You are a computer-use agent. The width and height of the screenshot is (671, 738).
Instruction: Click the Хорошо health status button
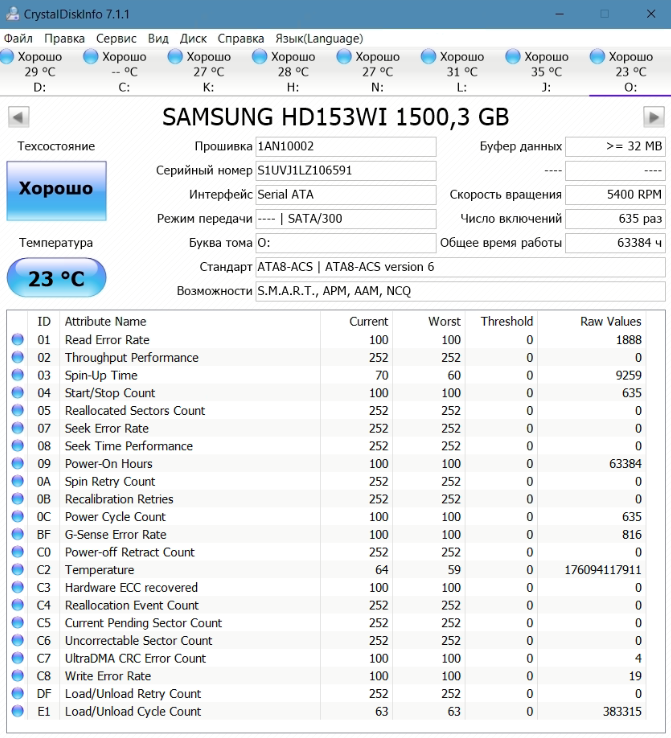[x=56, y=191]
